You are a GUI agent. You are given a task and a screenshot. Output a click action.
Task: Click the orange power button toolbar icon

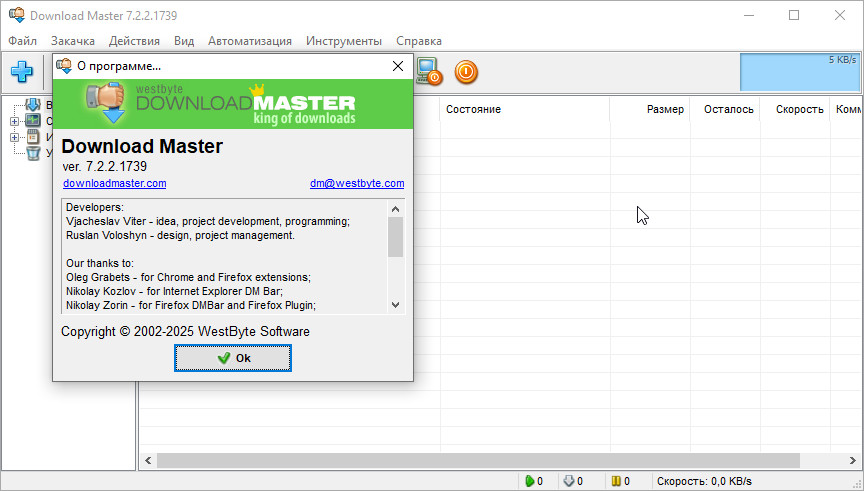pyautogui.click(x=466, y=72)
